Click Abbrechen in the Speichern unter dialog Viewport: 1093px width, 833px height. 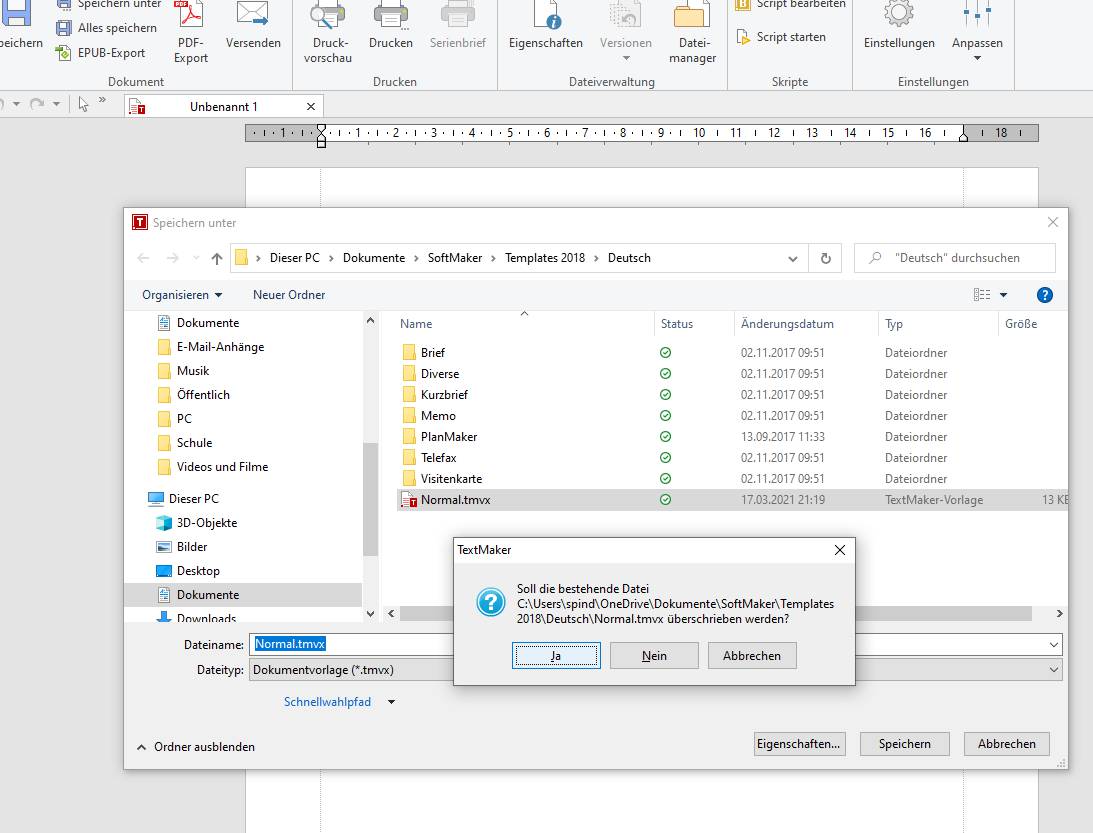click(1006, 744)
